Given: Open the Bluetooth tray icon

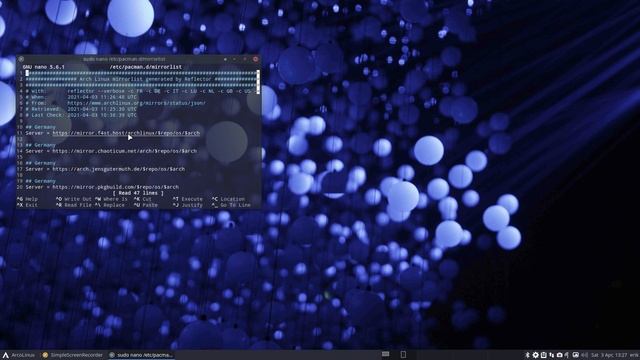Looking at the screenshot, I should [527, 355].
